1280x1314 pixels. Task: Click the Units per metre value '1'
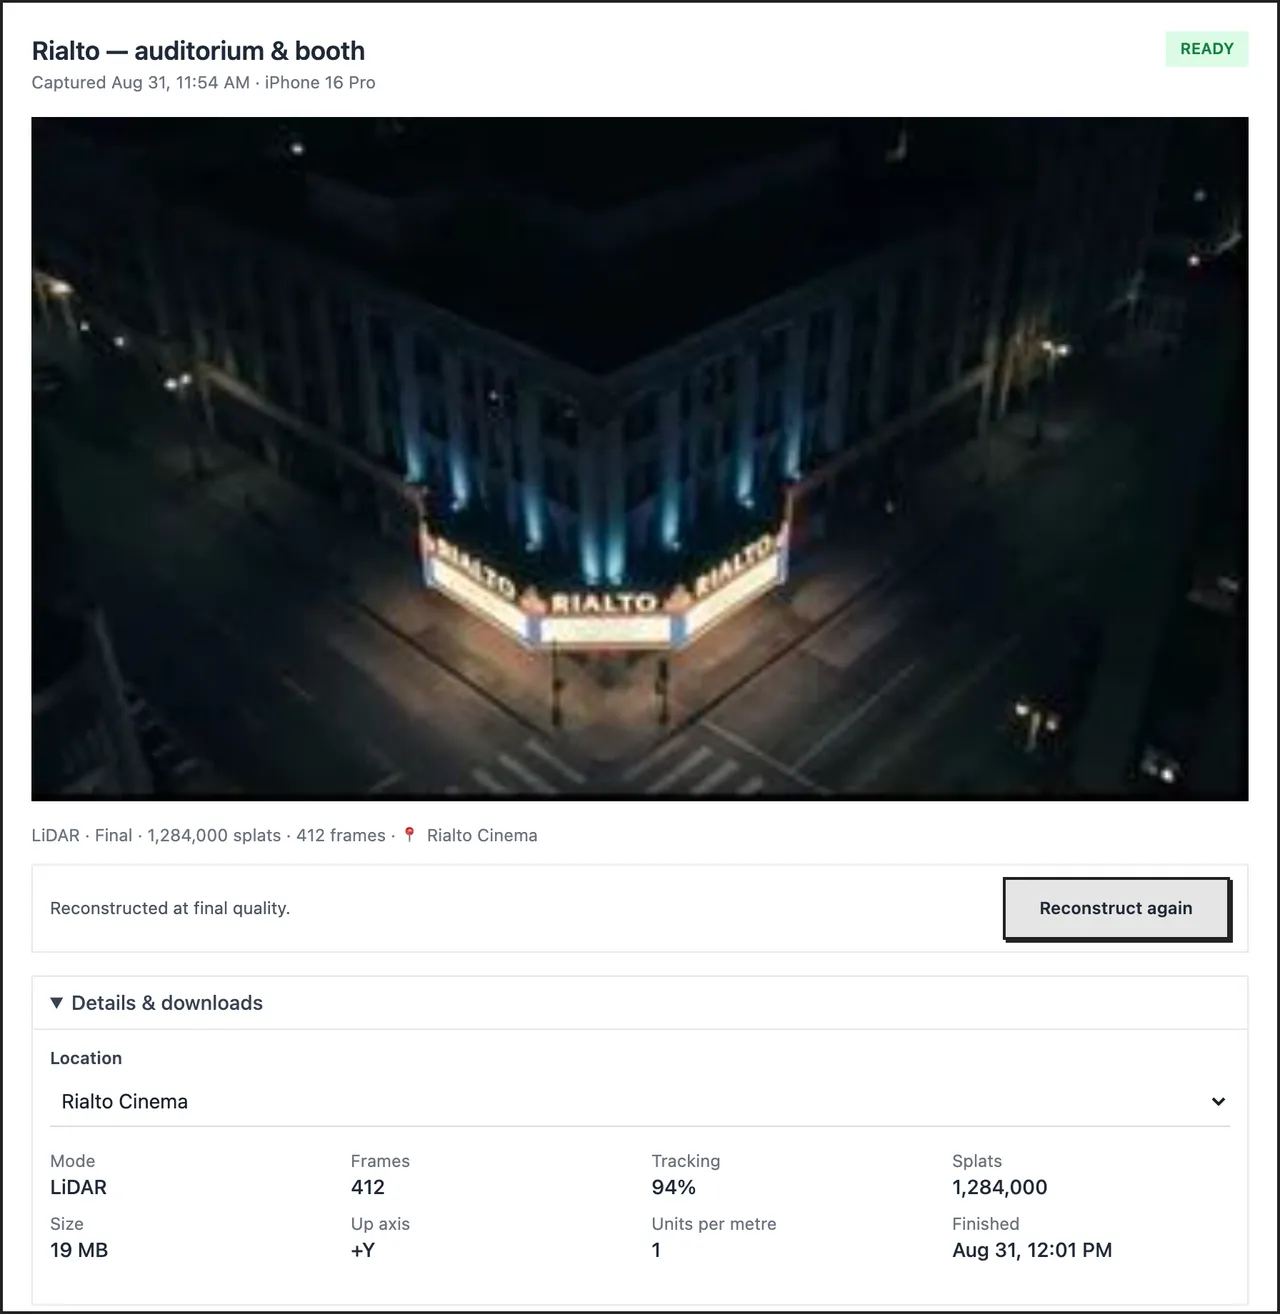(x=656, y=1250)
